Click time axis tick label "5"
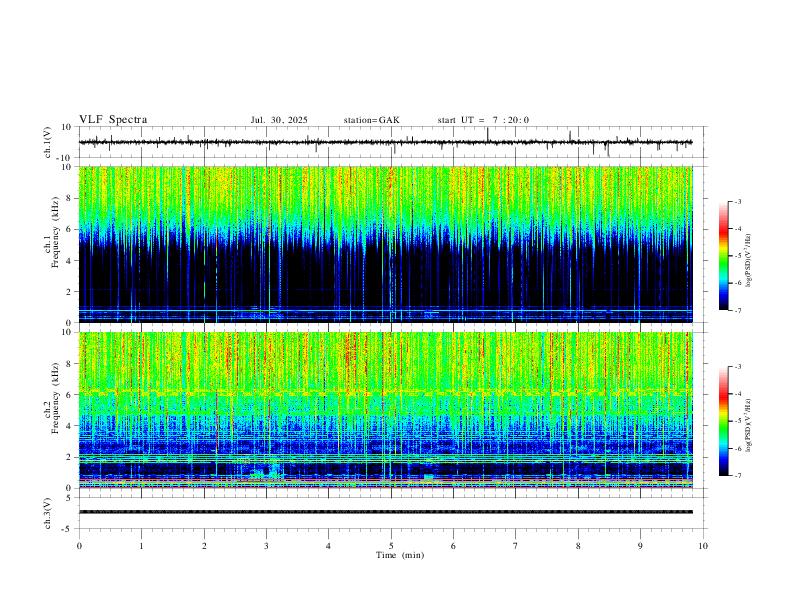 point(391,546)
